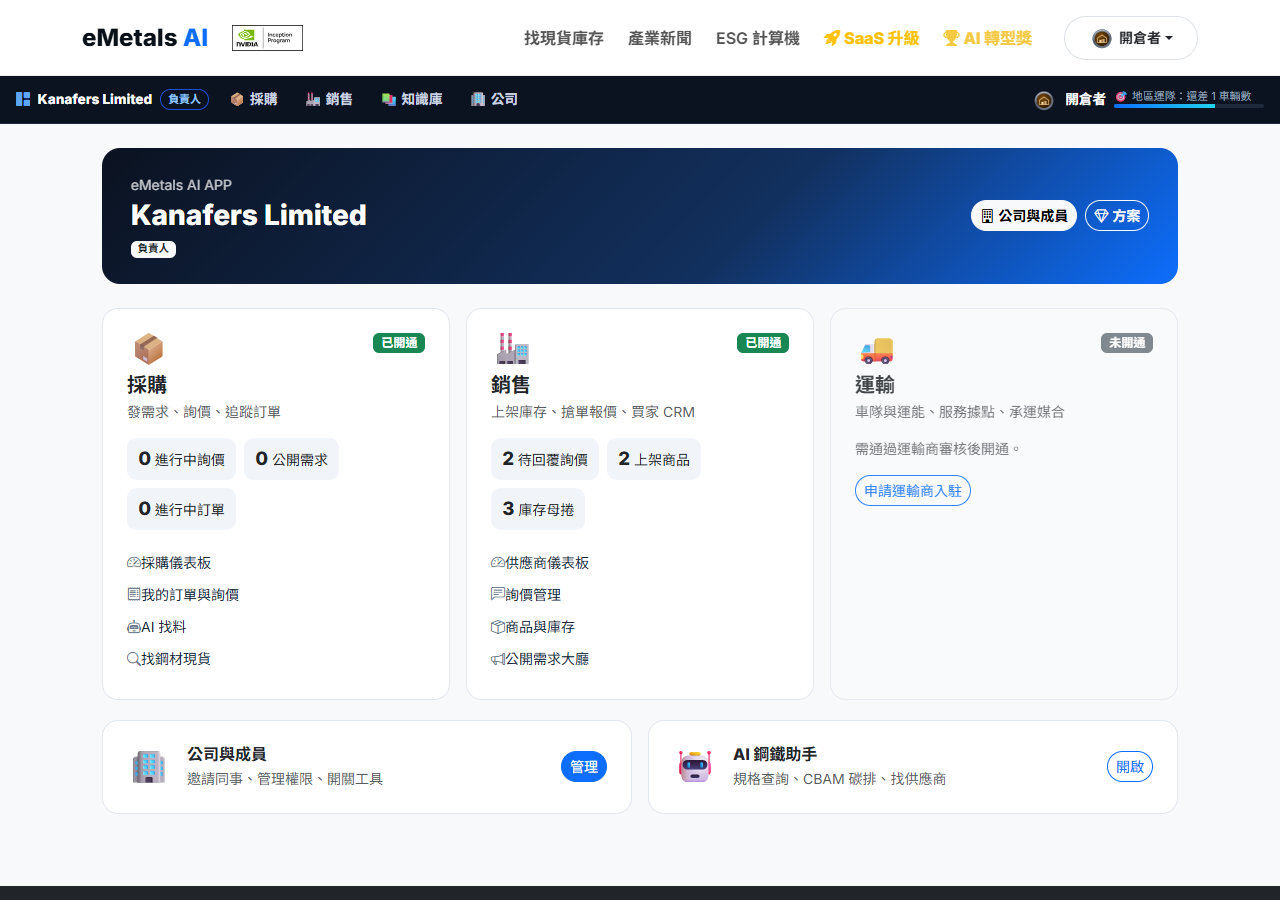Image resolution: width=1280 pixels, height=900 pixels.
Task: Open the 待回覆詢價 count tile
Action: [x=545, y=459]
